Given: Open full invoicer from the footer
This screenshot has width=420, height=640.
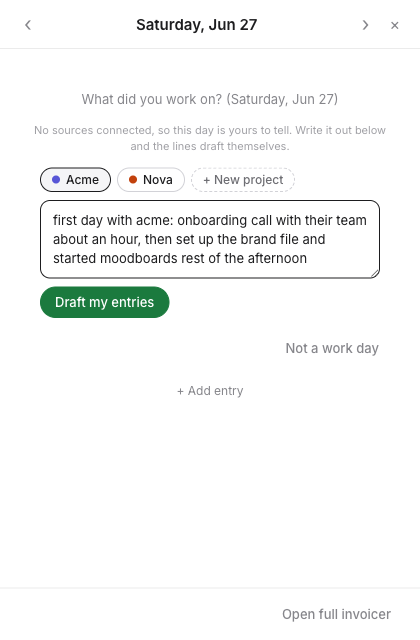Looking at the screenshot, I should pos(336,614).
